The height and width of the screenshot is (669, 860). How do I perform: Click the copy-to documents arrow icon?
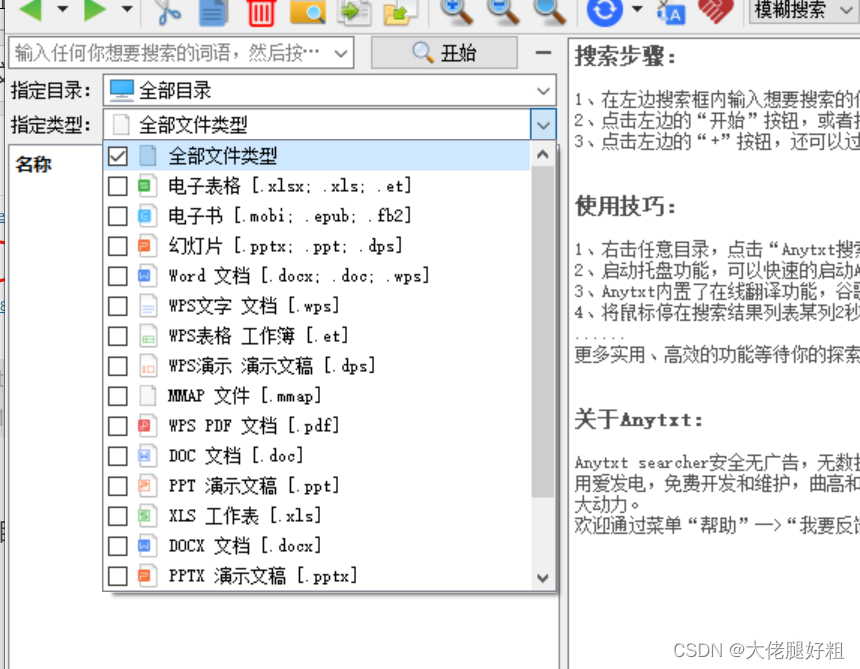tap(354, 12)
